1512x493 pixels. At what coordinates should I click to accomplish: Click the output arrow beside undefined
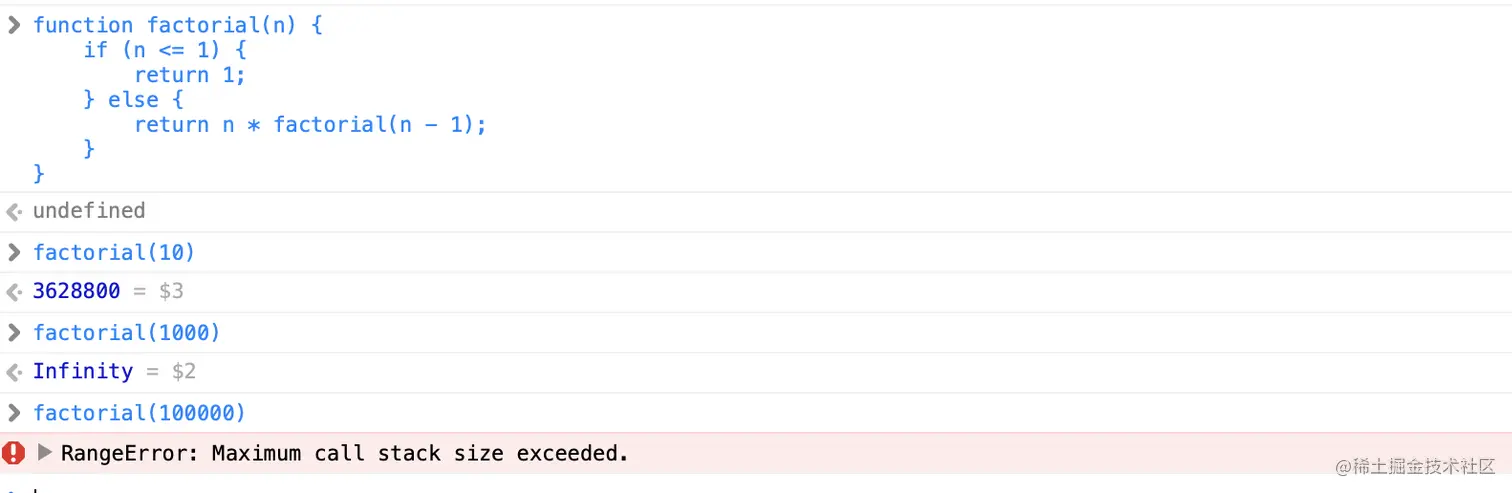(x=14, y=211)
